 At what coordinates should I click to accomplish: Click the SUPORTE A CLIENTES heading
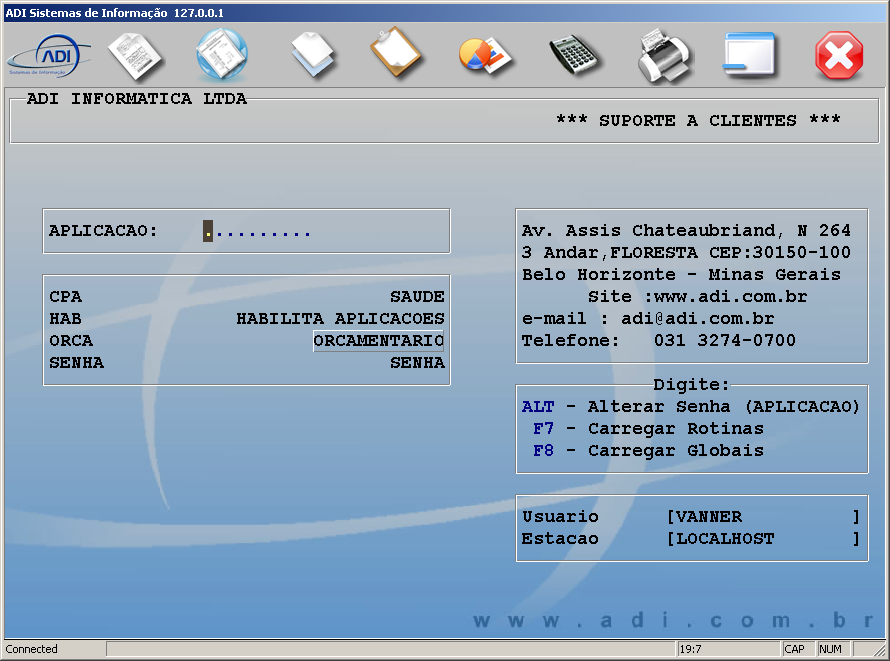pos(698,121)
